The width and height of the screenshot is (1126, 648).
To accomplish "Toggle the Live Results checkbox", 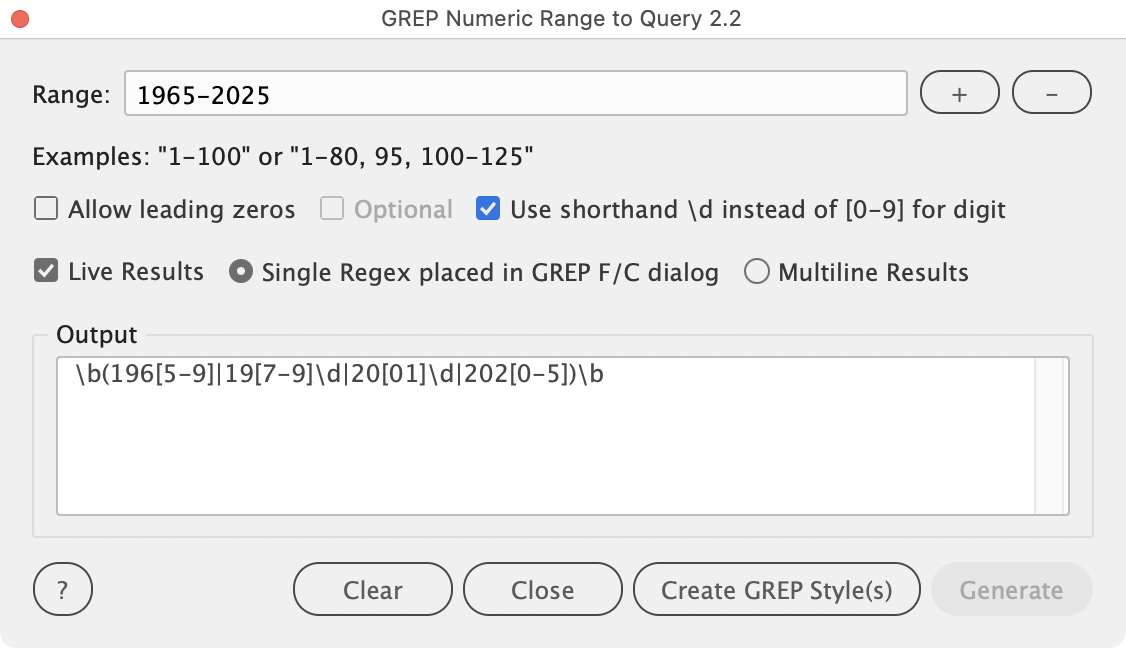I will (x=46, y=272).
